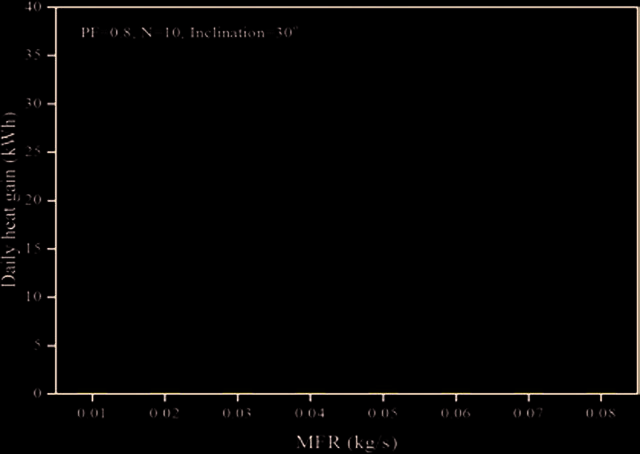Select the x-axis tick label "0.03"
This screenshot has height=454, width=640.
pyautogui.click(x=237, y=414)
